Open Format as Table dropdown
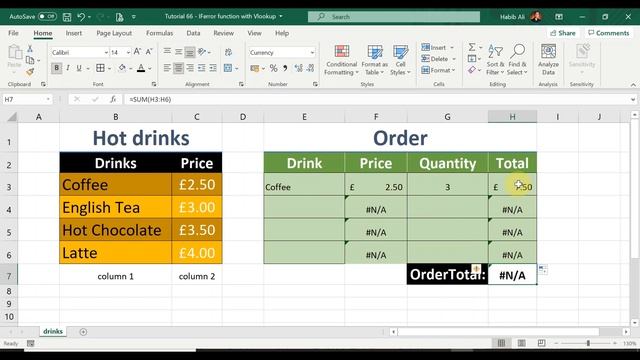This screenshot has width=640, height=360. tap(374, 60)
